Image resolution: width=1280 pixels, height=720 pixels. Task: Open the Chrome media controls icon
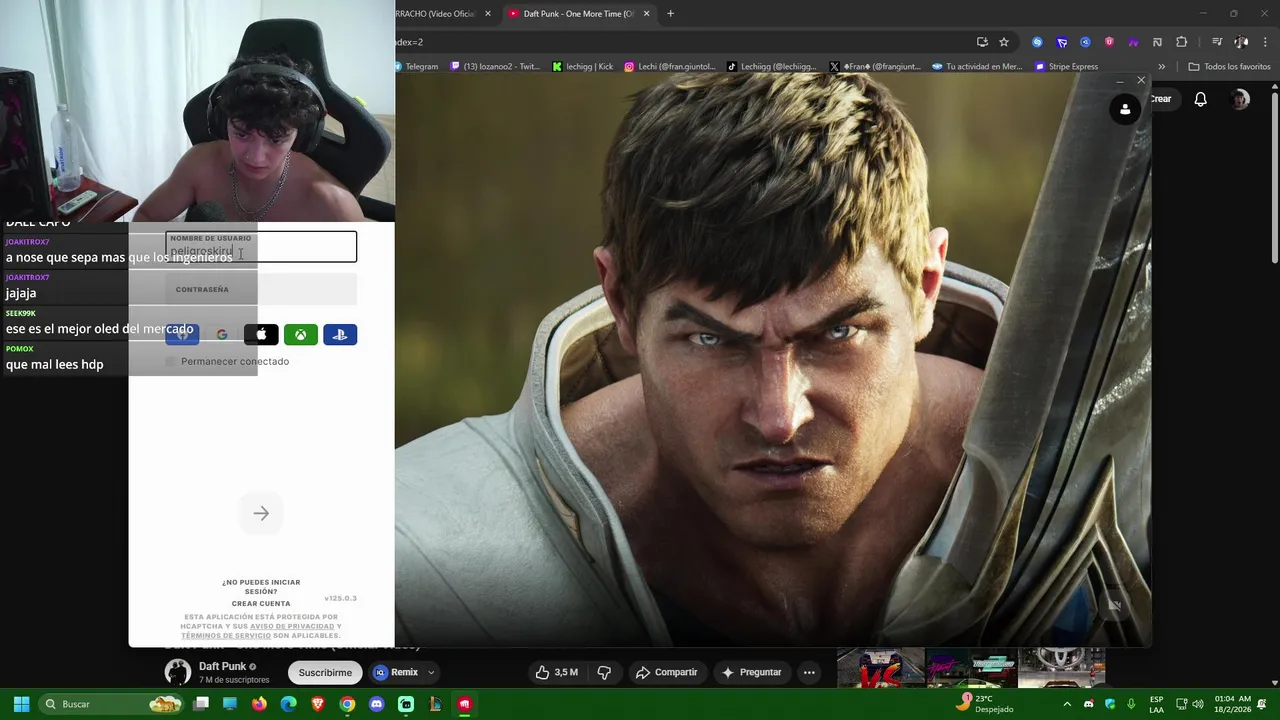coord(1217,42)
